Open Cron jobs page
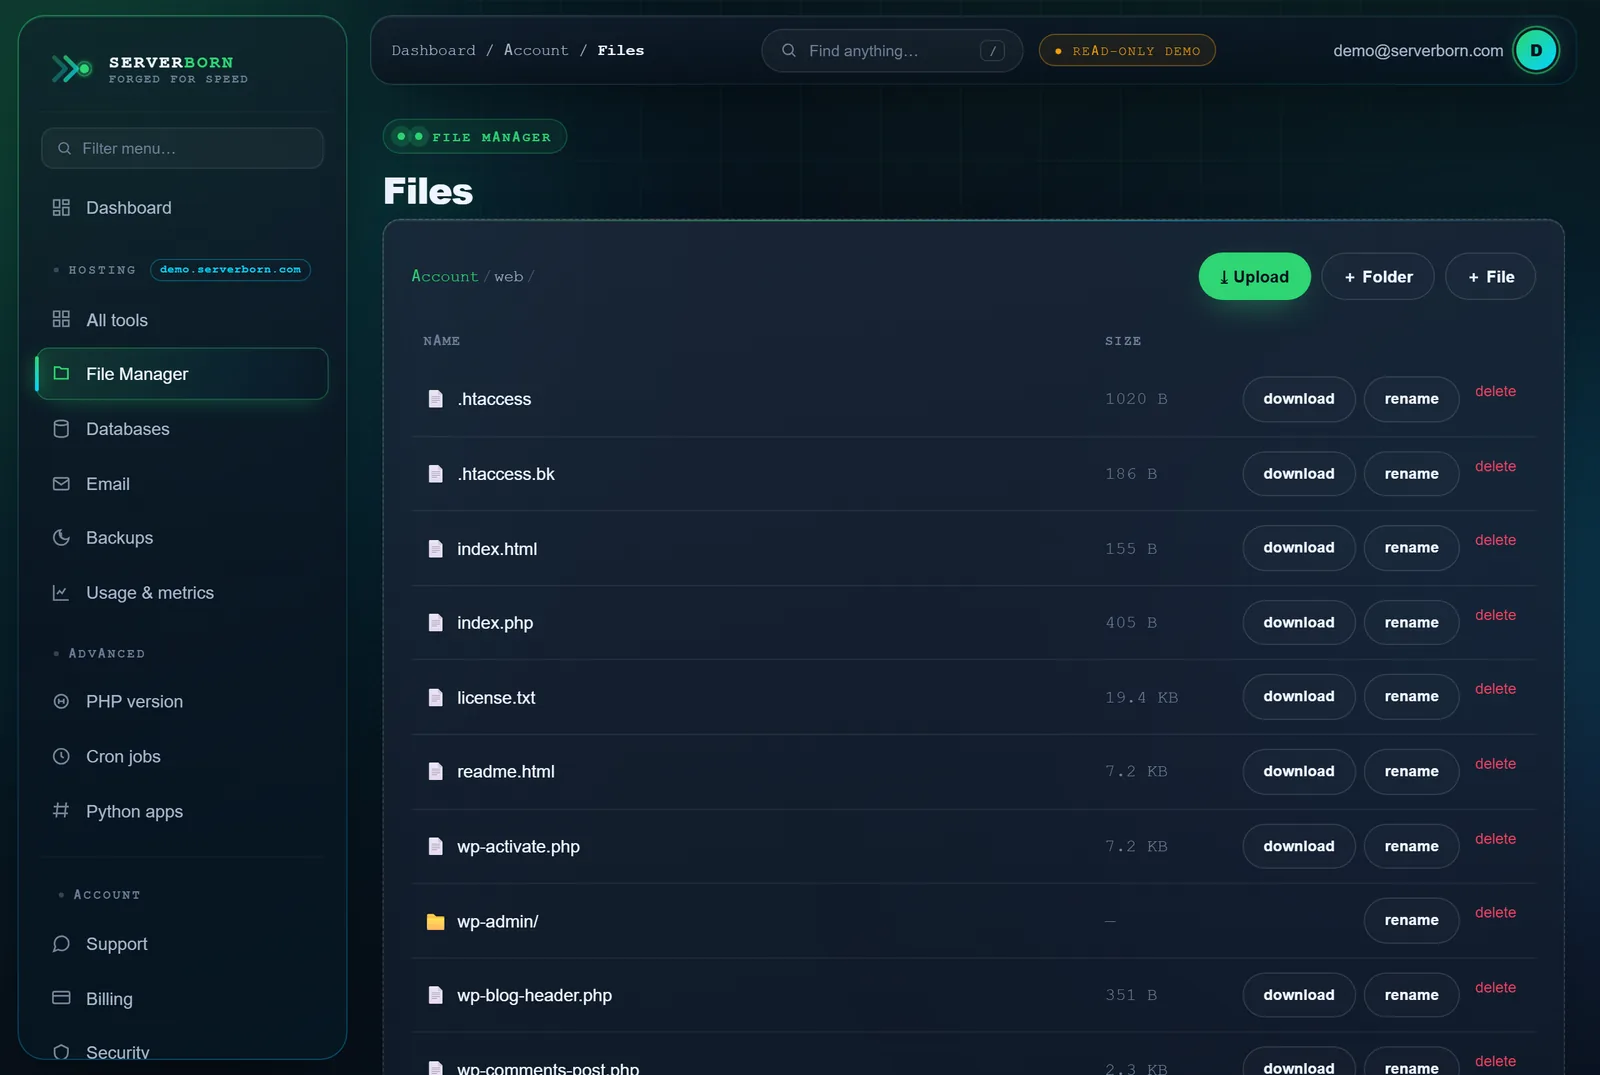This screenshot has width=1600, height=1075. (182, 756)
